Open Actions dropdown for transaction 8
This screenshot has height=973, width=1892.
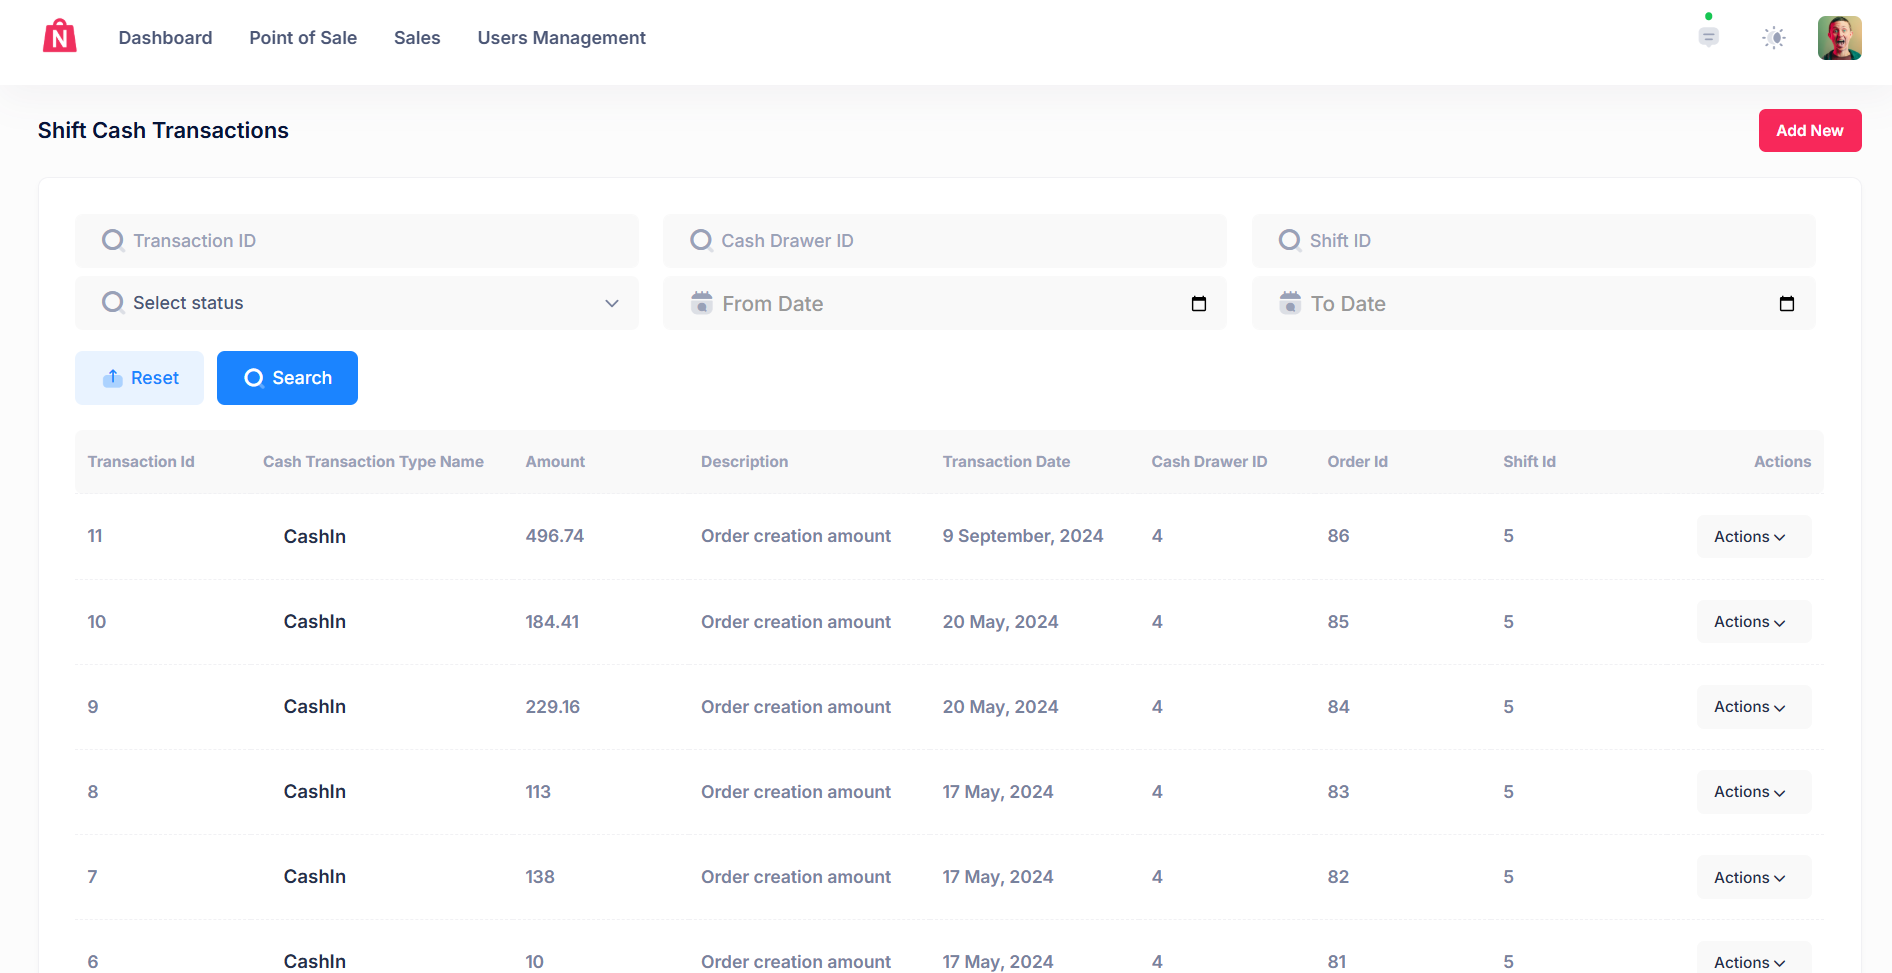click(1753, 791)
